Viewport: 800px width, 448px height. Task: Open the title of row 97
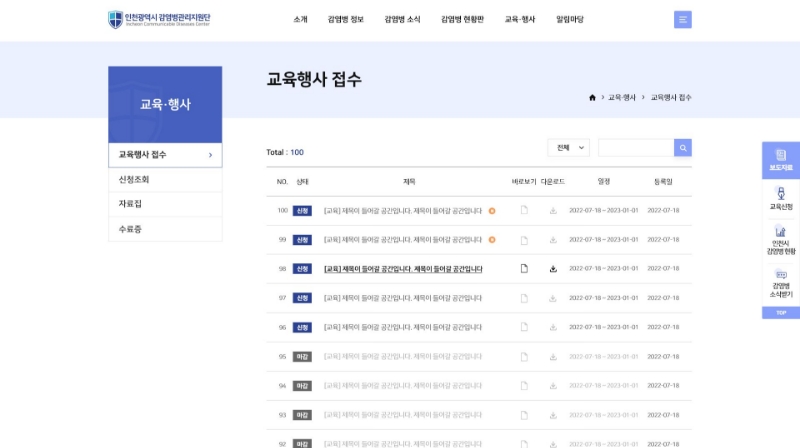click(x=403, y=298)
